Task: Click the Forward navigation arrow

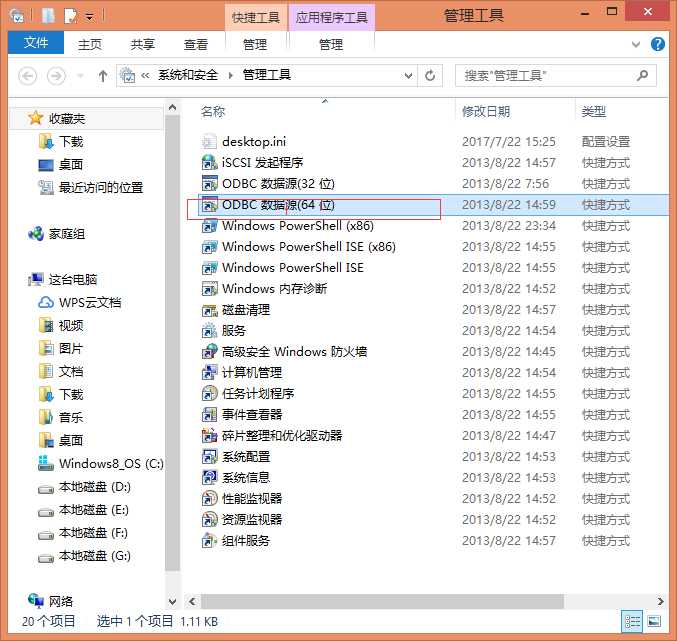Action: 56,76
